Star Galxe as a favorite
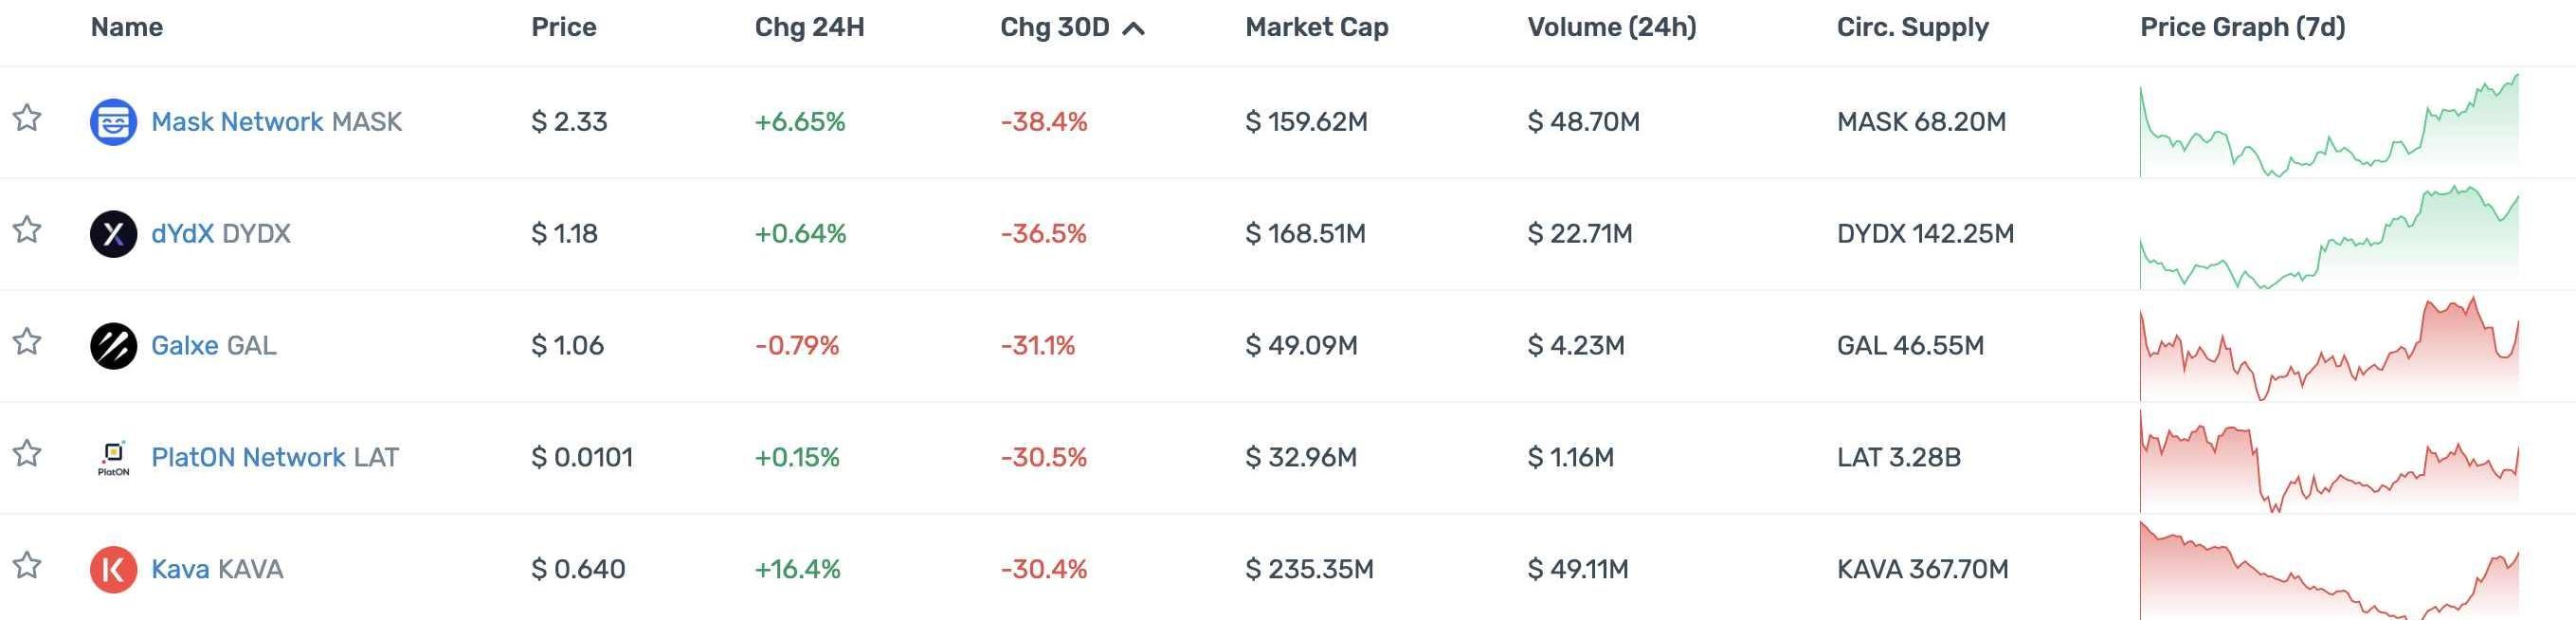 point(27,343)
